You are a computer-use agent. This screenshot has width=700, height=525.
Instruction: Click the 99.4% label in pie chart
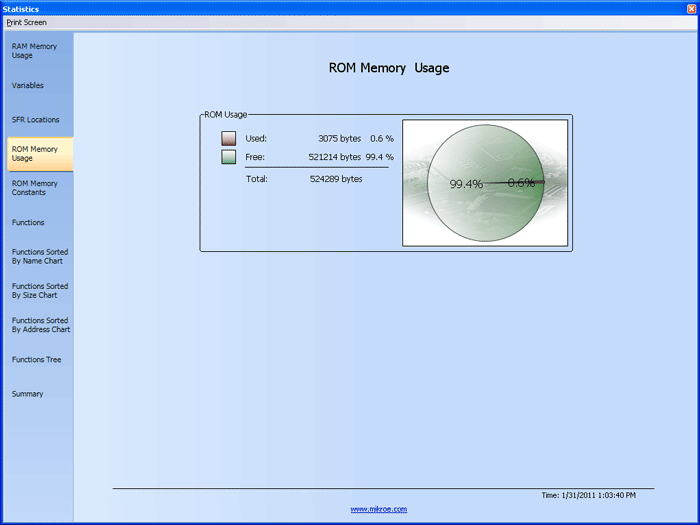(x=466, y=184)
